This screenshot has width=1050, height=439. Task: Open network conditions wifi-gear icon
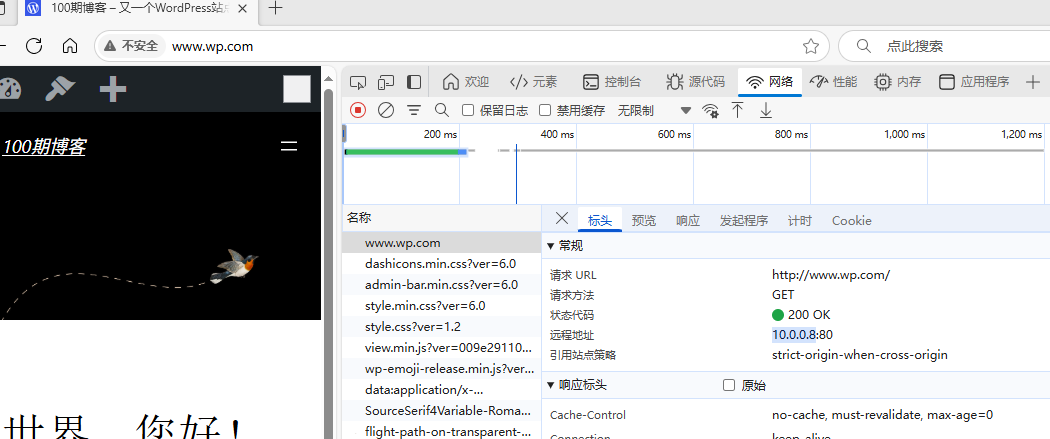[710, 110]
